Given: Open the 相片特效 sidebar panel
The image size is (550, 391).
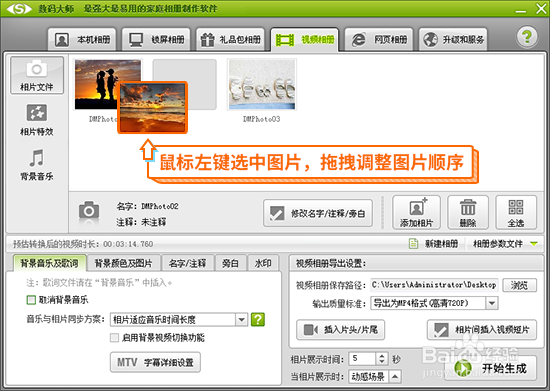Looking at the screenshot, I should click(37, 120).
